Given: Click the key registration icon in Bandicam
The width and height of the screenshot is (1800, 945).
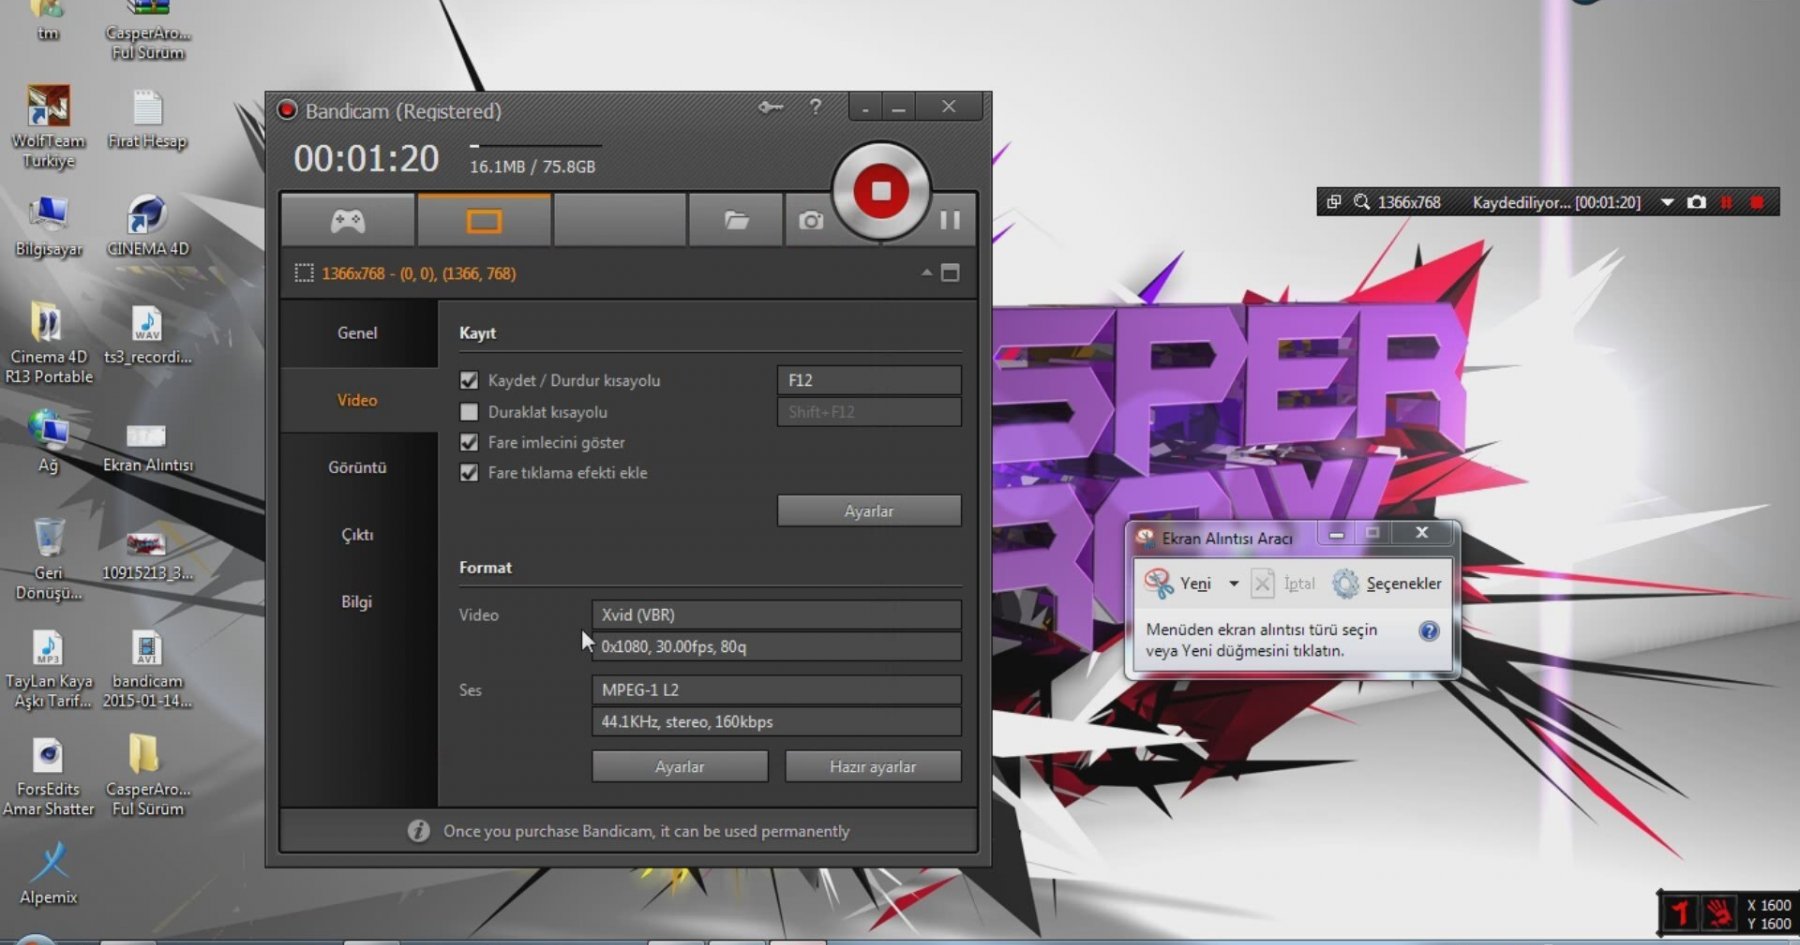Looking at the screenshot, I should tap(770, 107).
